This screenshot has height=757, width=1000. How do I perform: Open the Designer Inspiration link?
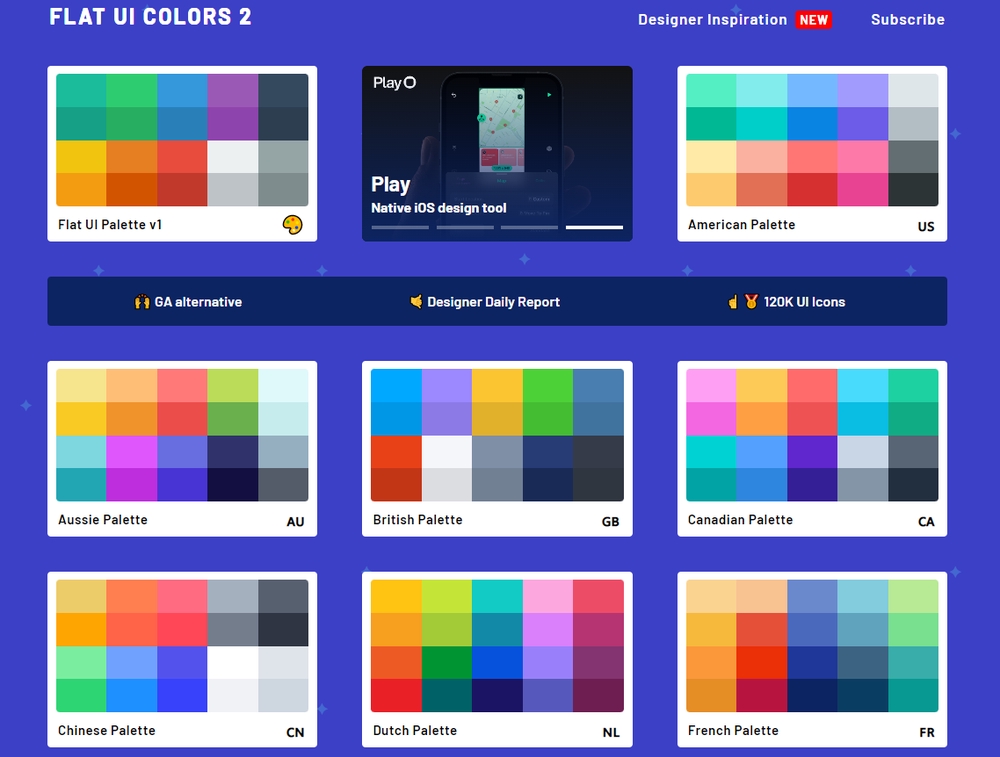712,19
